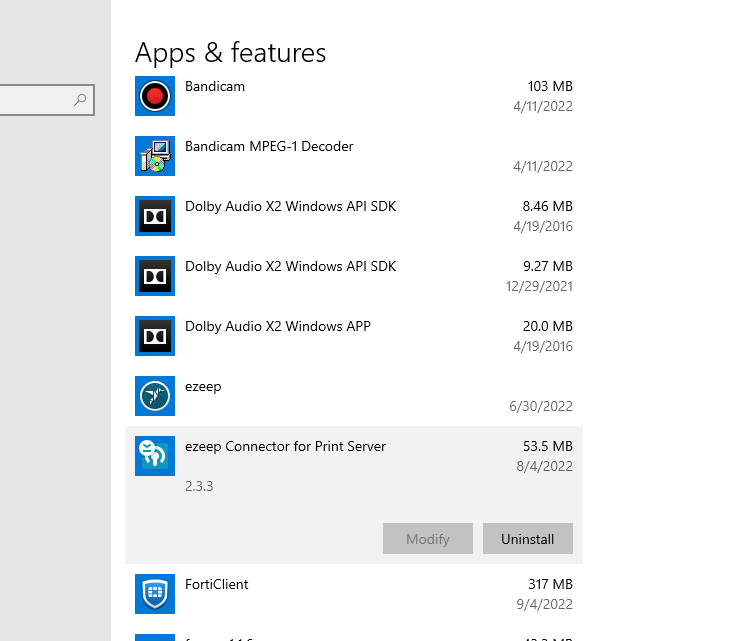Screen dimensions: 754x641
Task: Select Dolby Audio X2 Windows API SDK dated 4/19/2016
Action: coord(290,206)
